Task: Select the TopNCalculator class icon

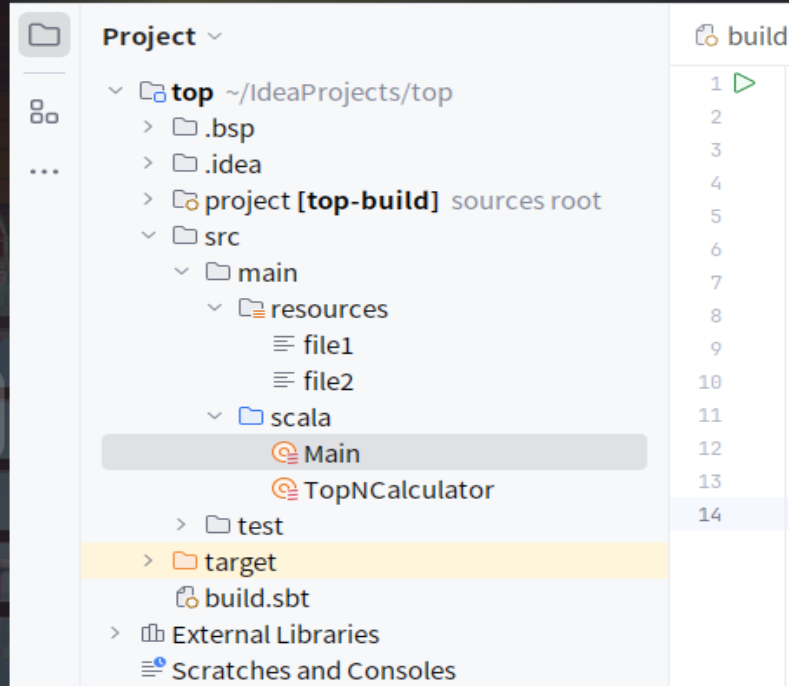Action: tap(285, 489)
